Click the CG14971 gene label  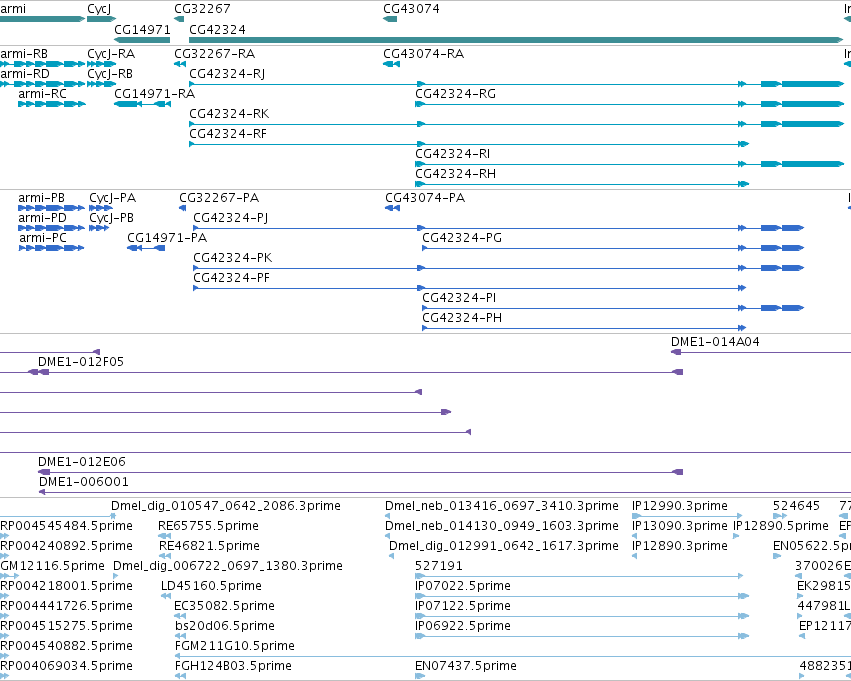[x=142, y=29]
